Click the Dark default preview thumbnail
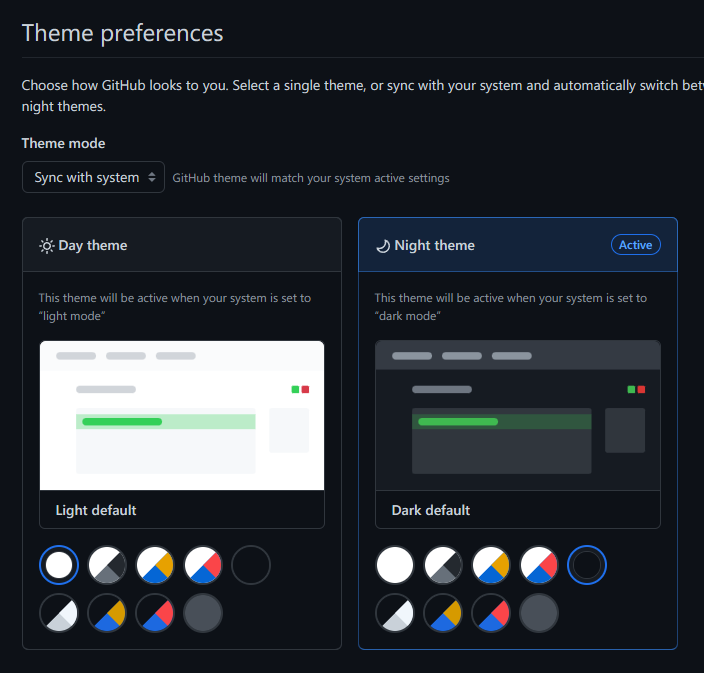This screenshot has height=673, width=704. point(518,415)
